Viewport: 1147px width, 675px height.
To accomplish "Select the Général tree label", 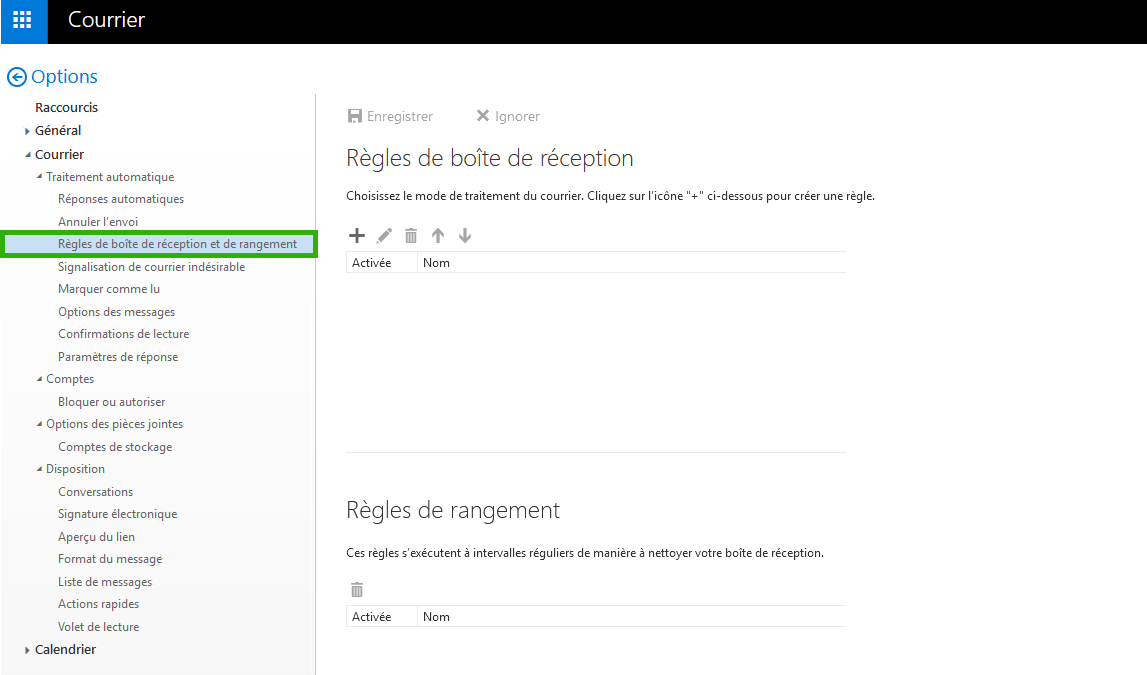I will tap(58, 131).
